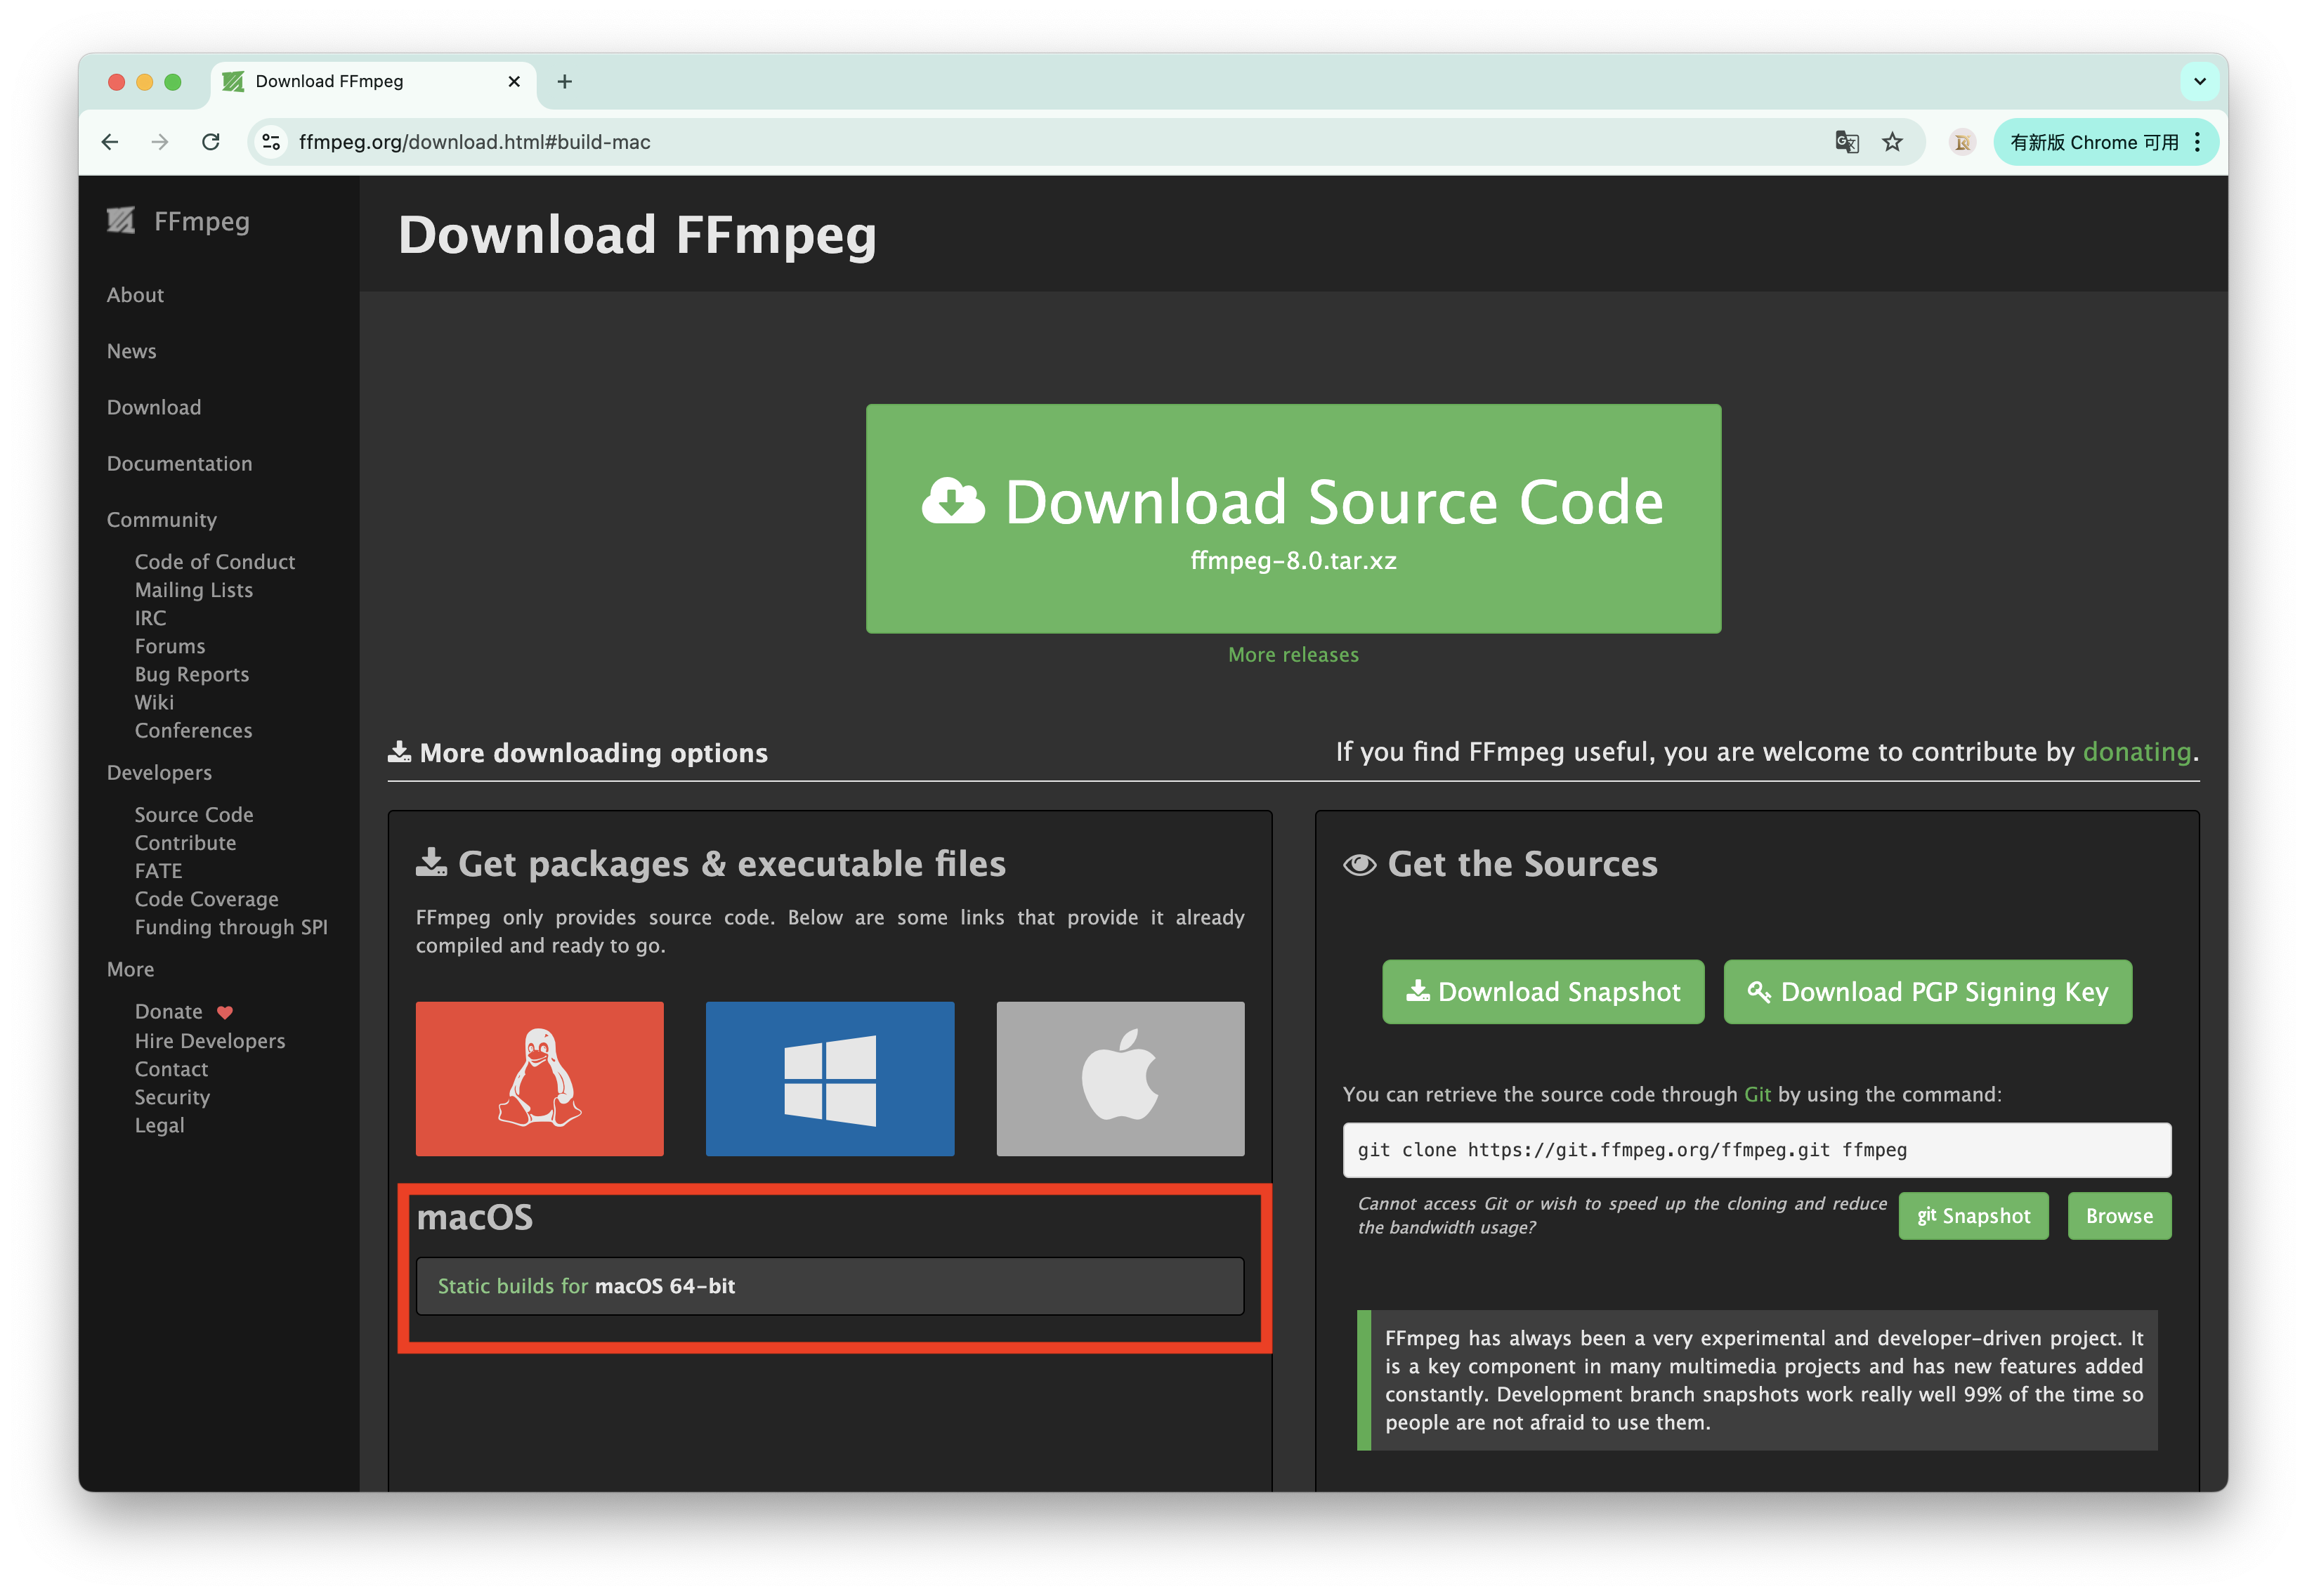2307x1596 pixels.
Task: Select the Apple logo tile
Action: [x=1120, y=1078]
